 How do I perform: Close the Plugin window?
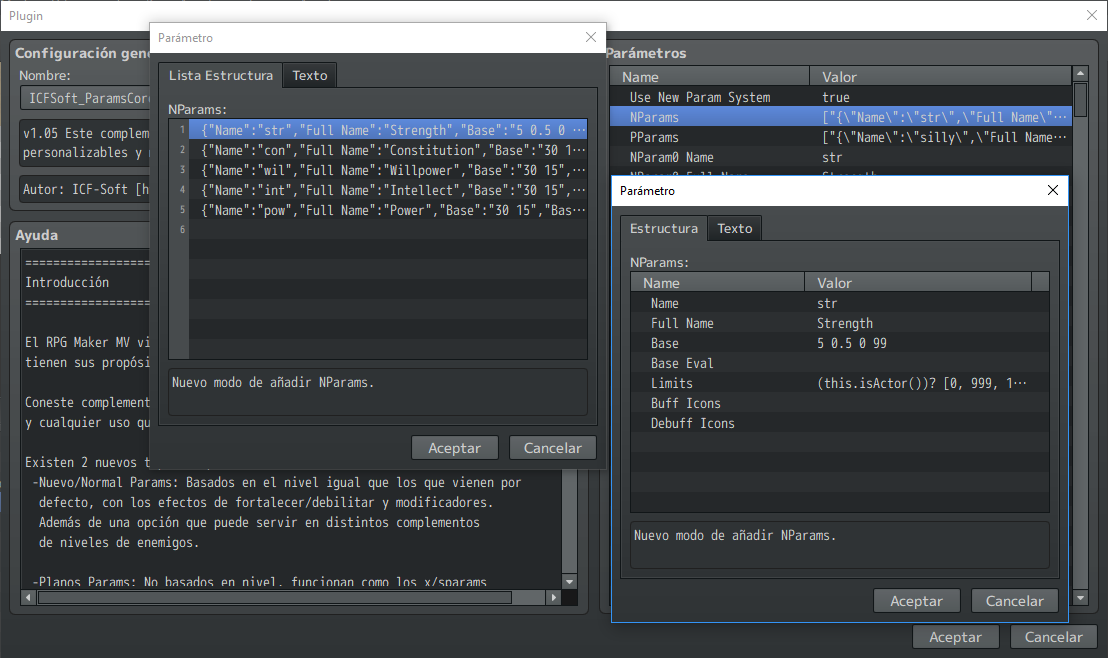(x=1092, y=16)
